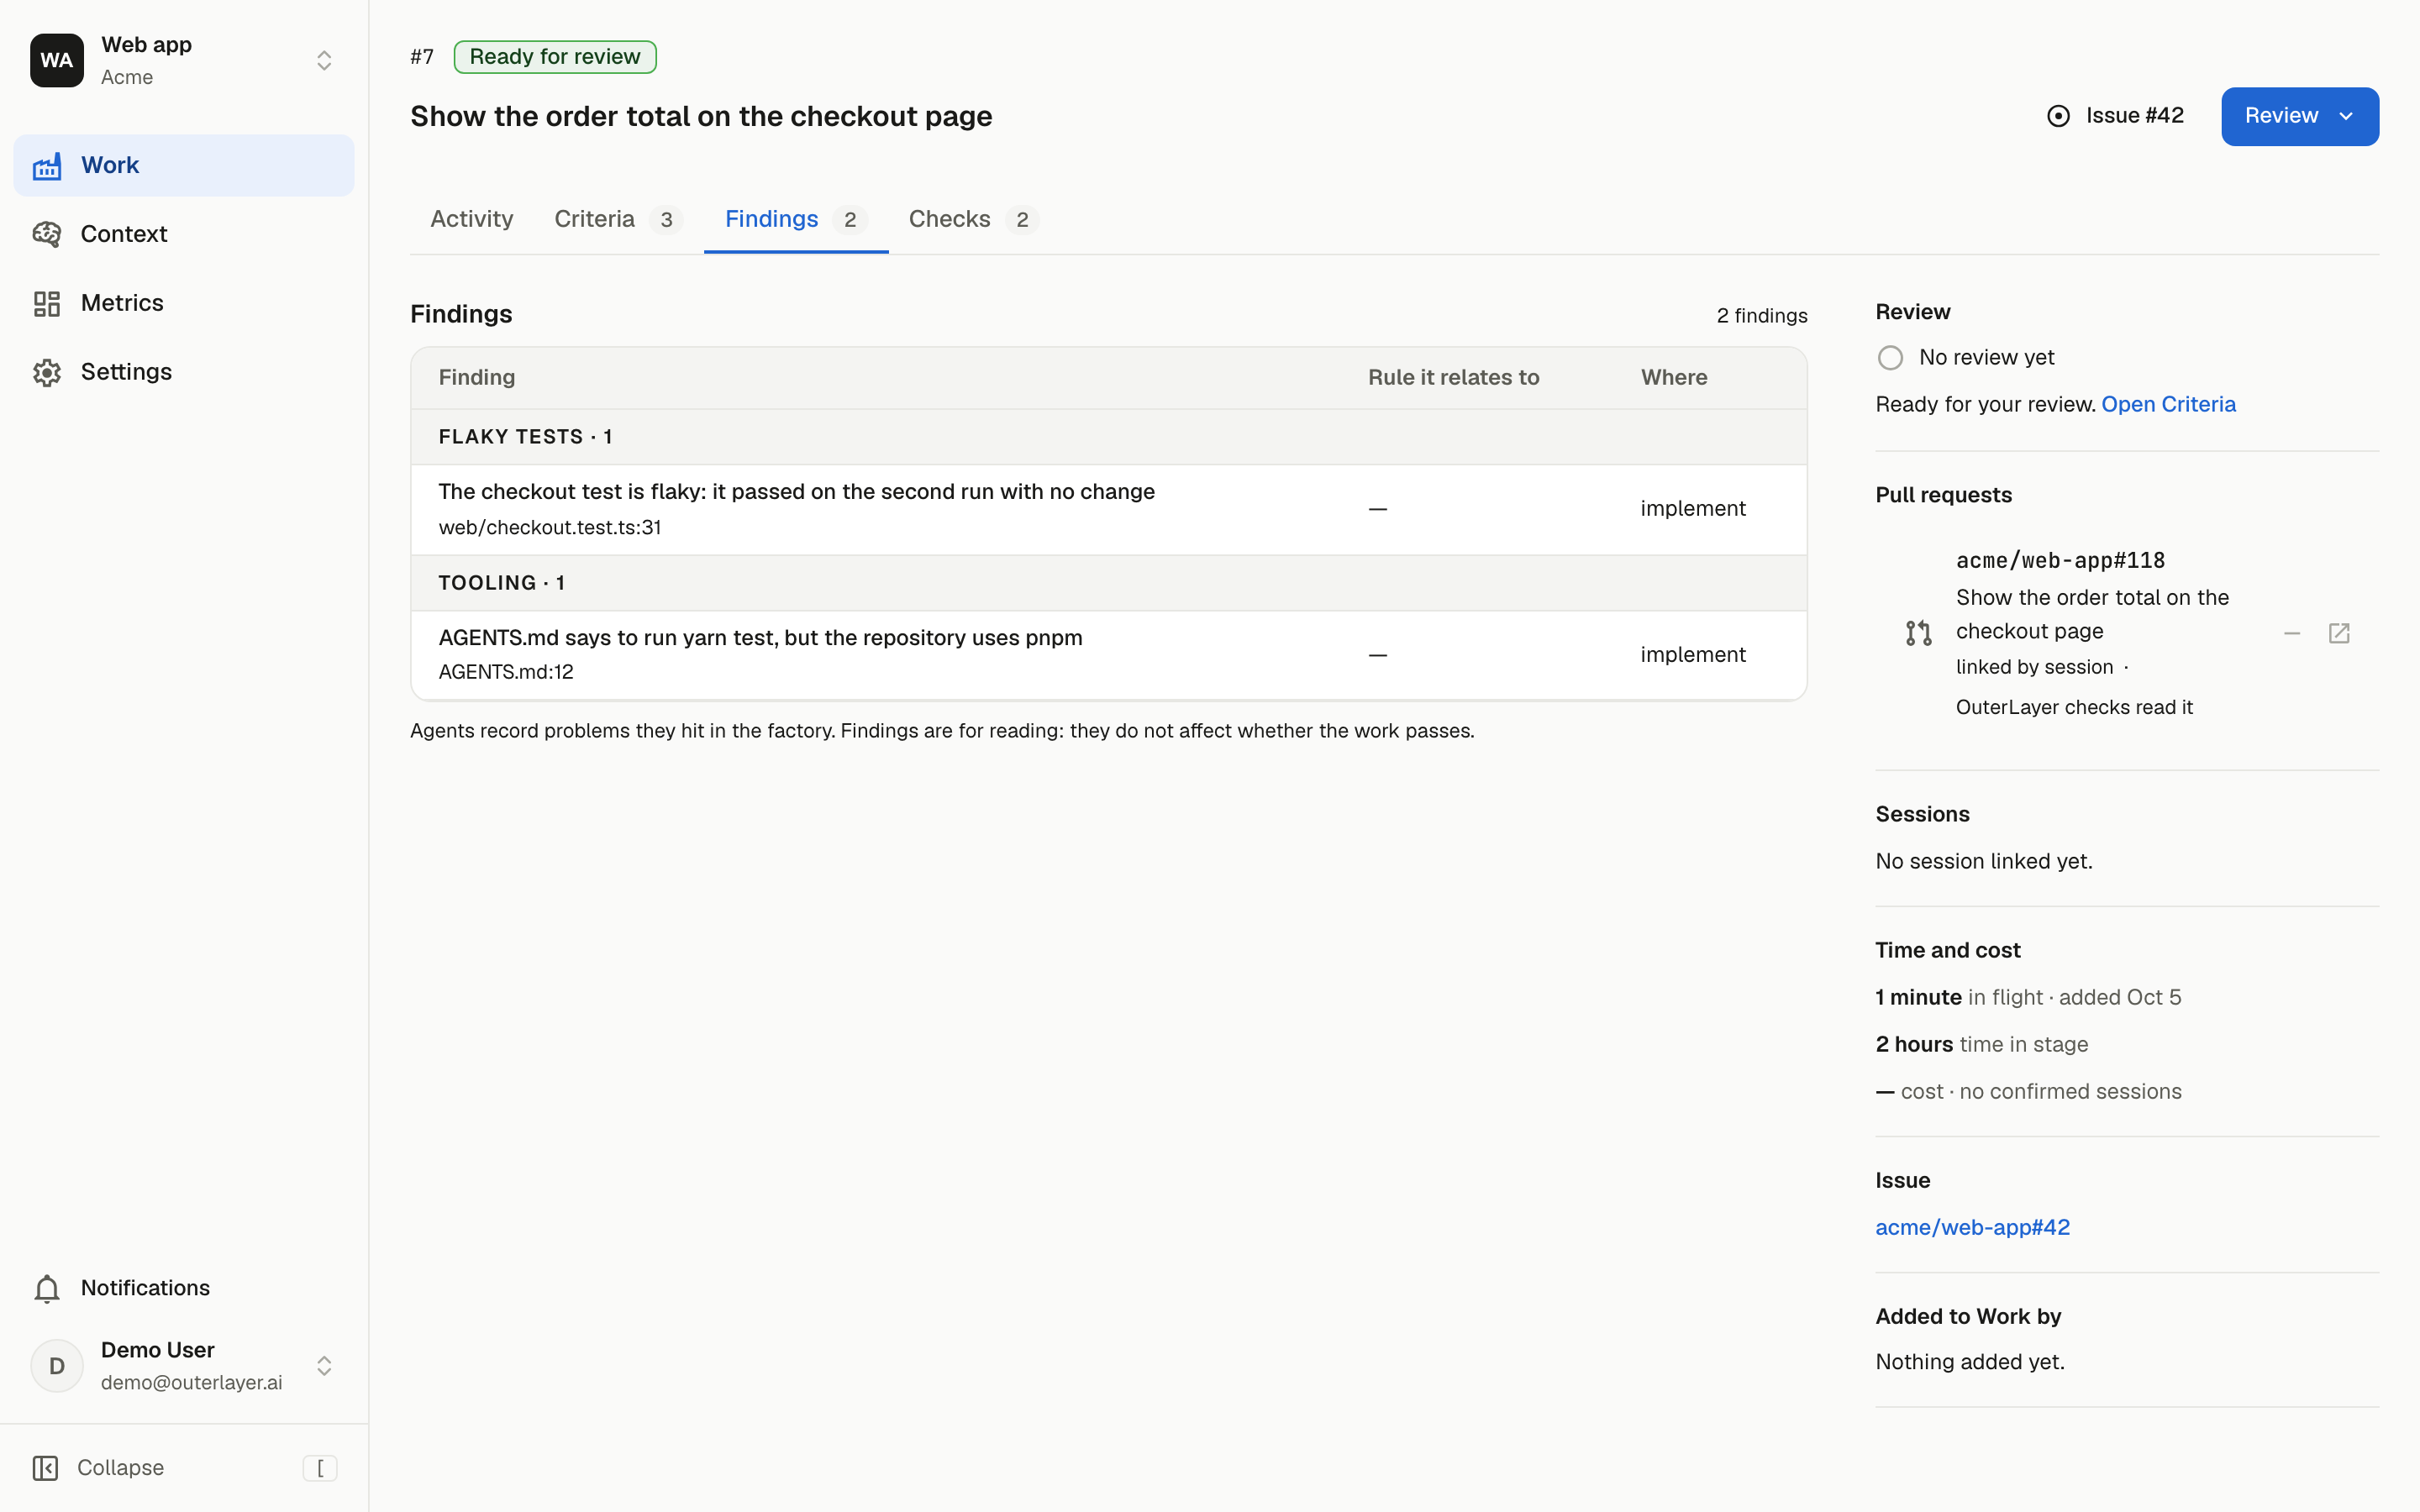Click implement in the flaky test row

[1693, 509]
